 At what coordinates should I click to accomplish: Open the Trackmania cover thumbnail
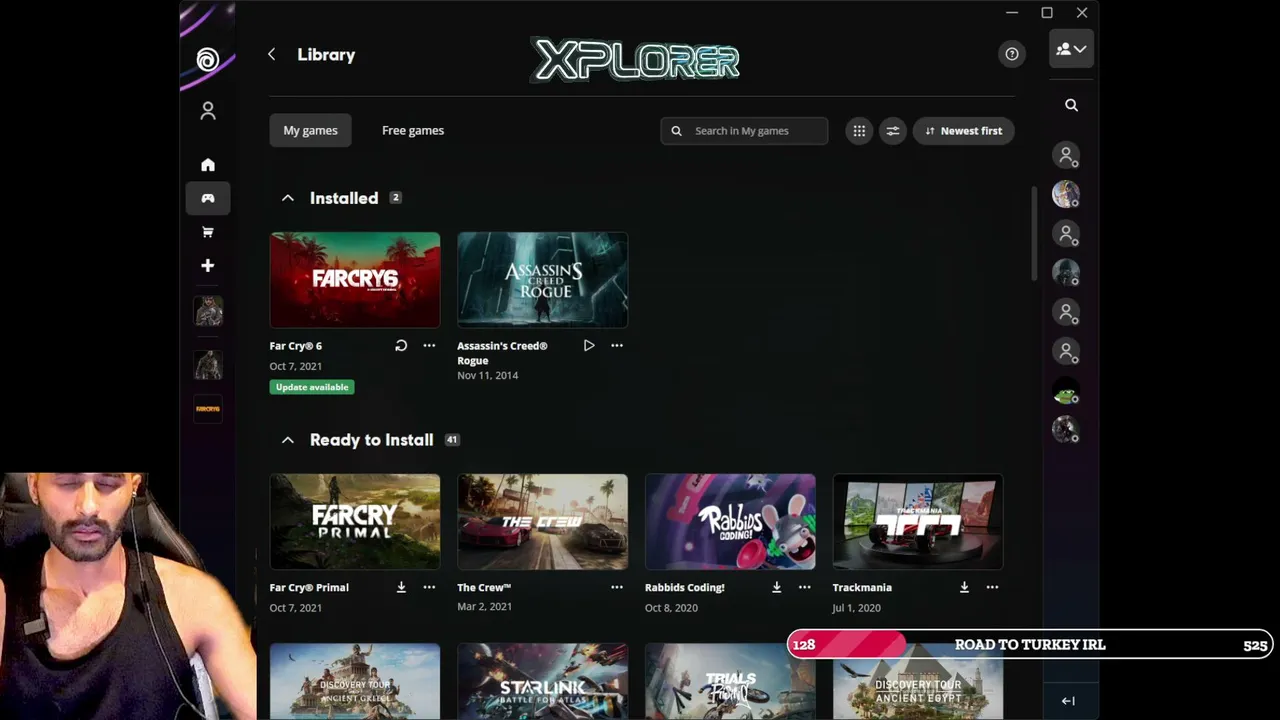point(918,522)
